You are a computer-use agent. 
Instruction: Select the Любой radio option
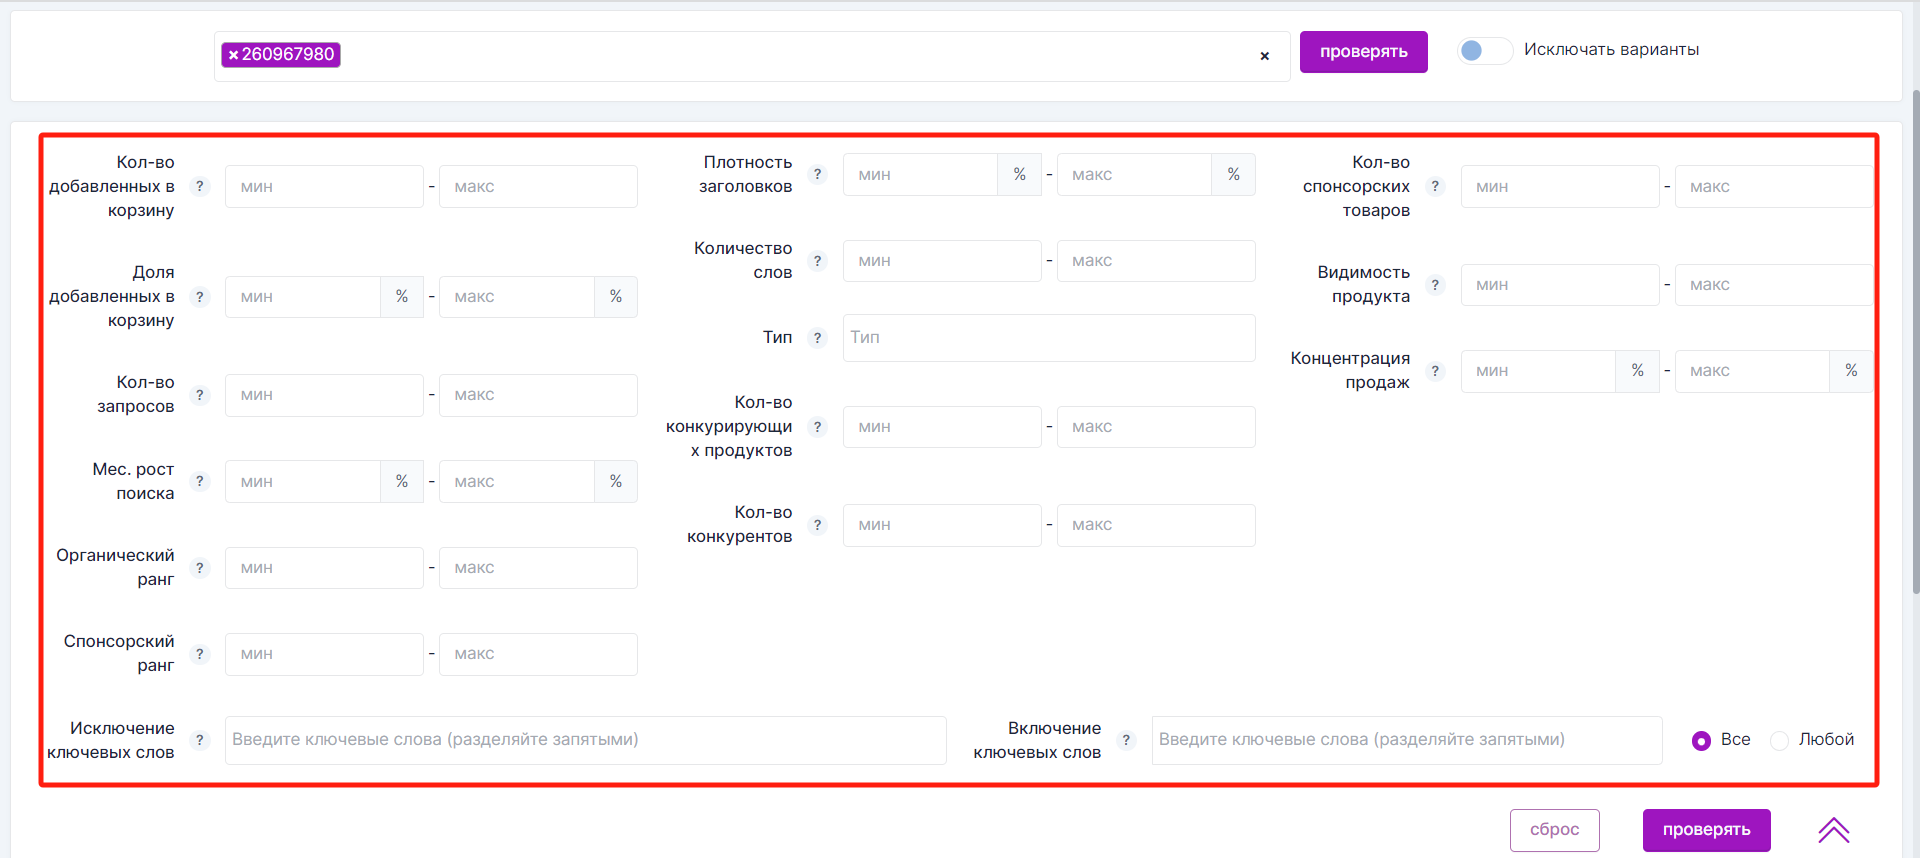[1779, 741]
